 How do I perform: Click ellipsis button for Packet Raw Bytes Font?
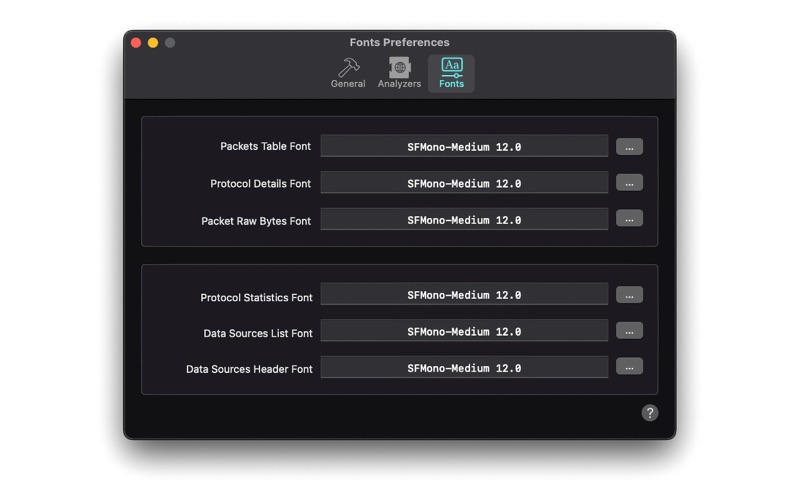(x=629, y=219)
